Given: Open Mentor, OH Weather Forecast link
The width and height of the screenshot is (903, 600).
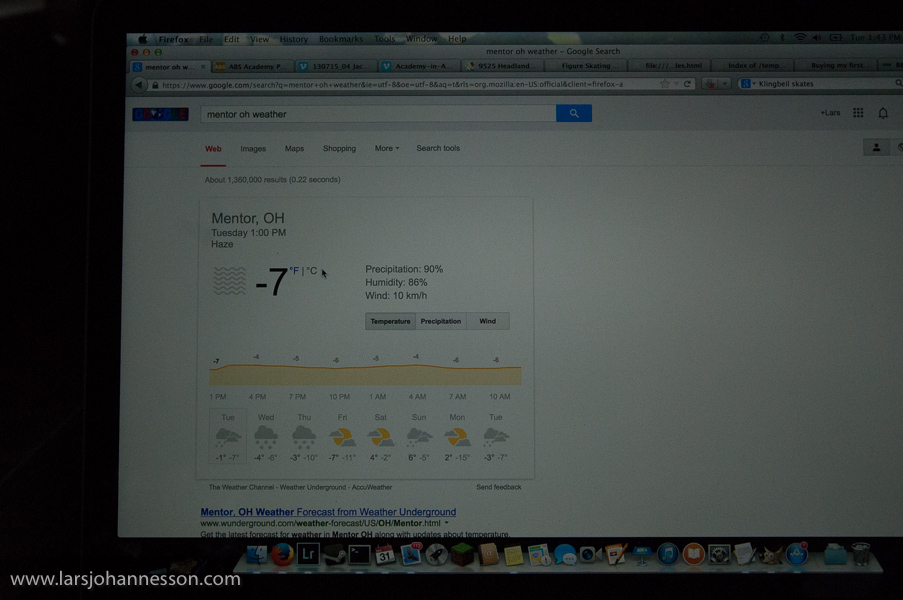Looking at the screenshot, I should pyautogui.click(x=328, y=512).
